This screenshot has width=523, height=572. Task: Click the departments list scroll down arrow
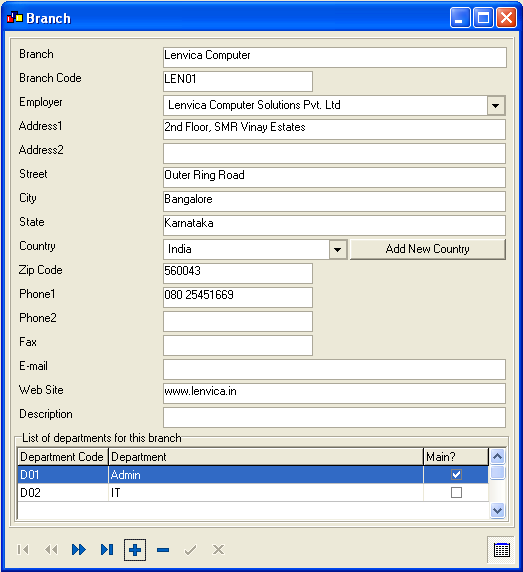497,510
